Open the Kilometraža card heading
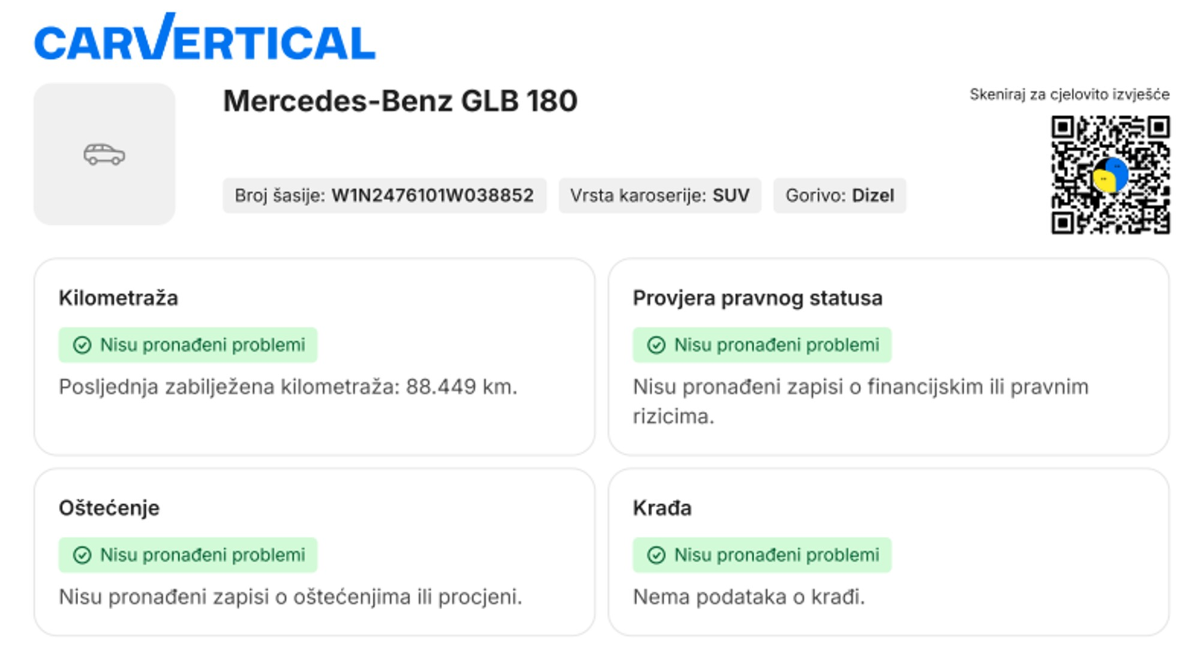This screenshot has width=1200, height=656. click(119, 298)
